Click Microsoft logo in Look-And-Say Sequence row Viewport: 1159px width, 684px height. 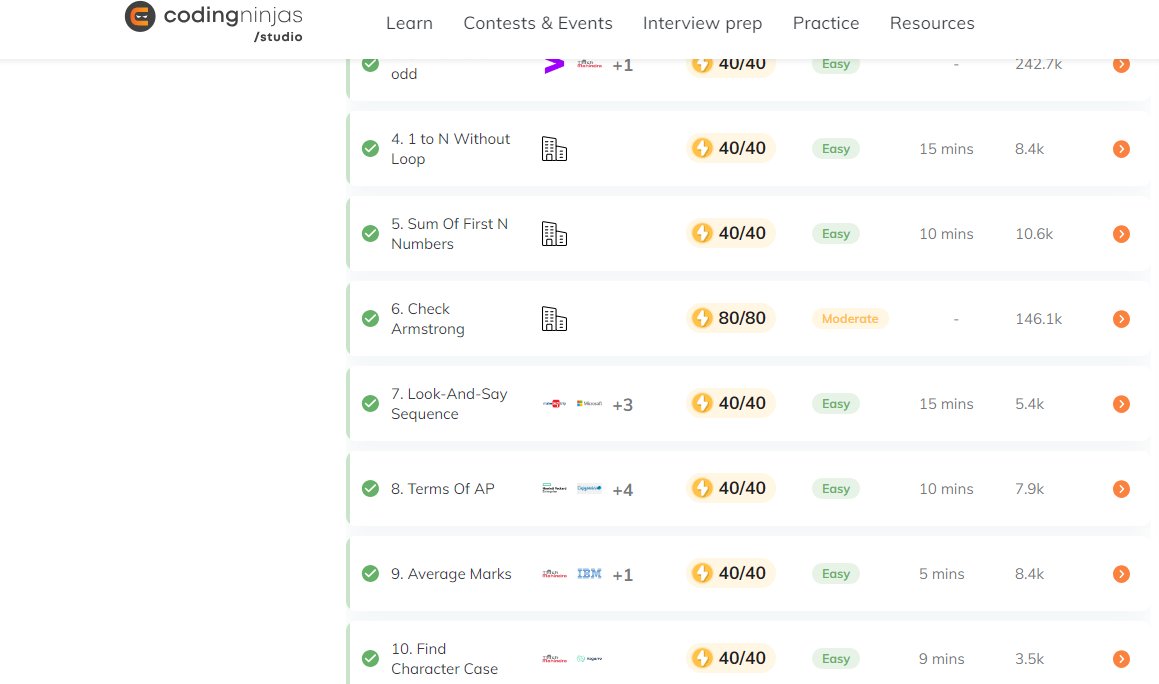(x=589, y=404)
